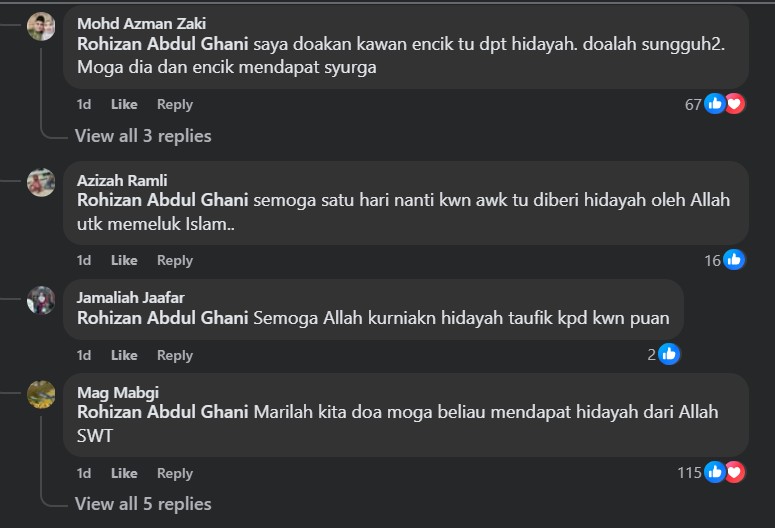775x528 pixels.
Task: Click the like reaction icon on Jamaliah Jaafar's comment
Action: [669, 354]
